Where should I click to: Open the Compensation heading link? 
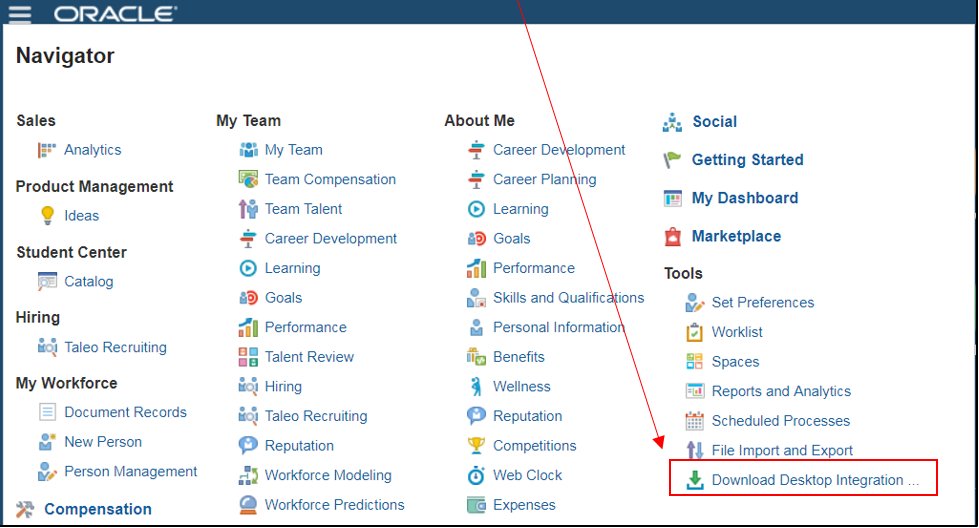pyautogui.click(x=97, y=509)
